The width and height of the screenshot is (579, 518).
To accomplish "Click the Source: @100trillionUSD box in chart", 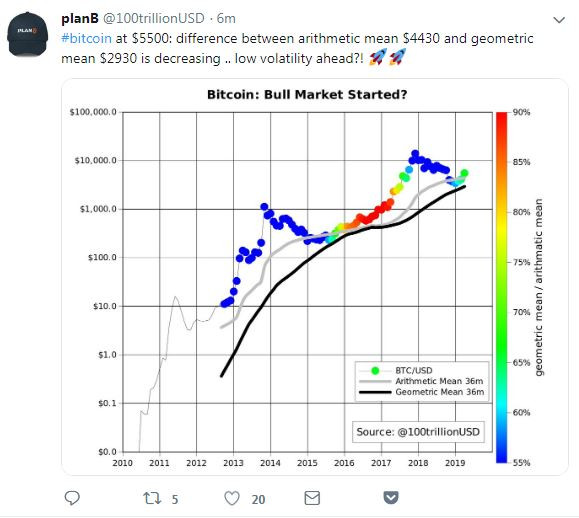I will coord(418,432).
